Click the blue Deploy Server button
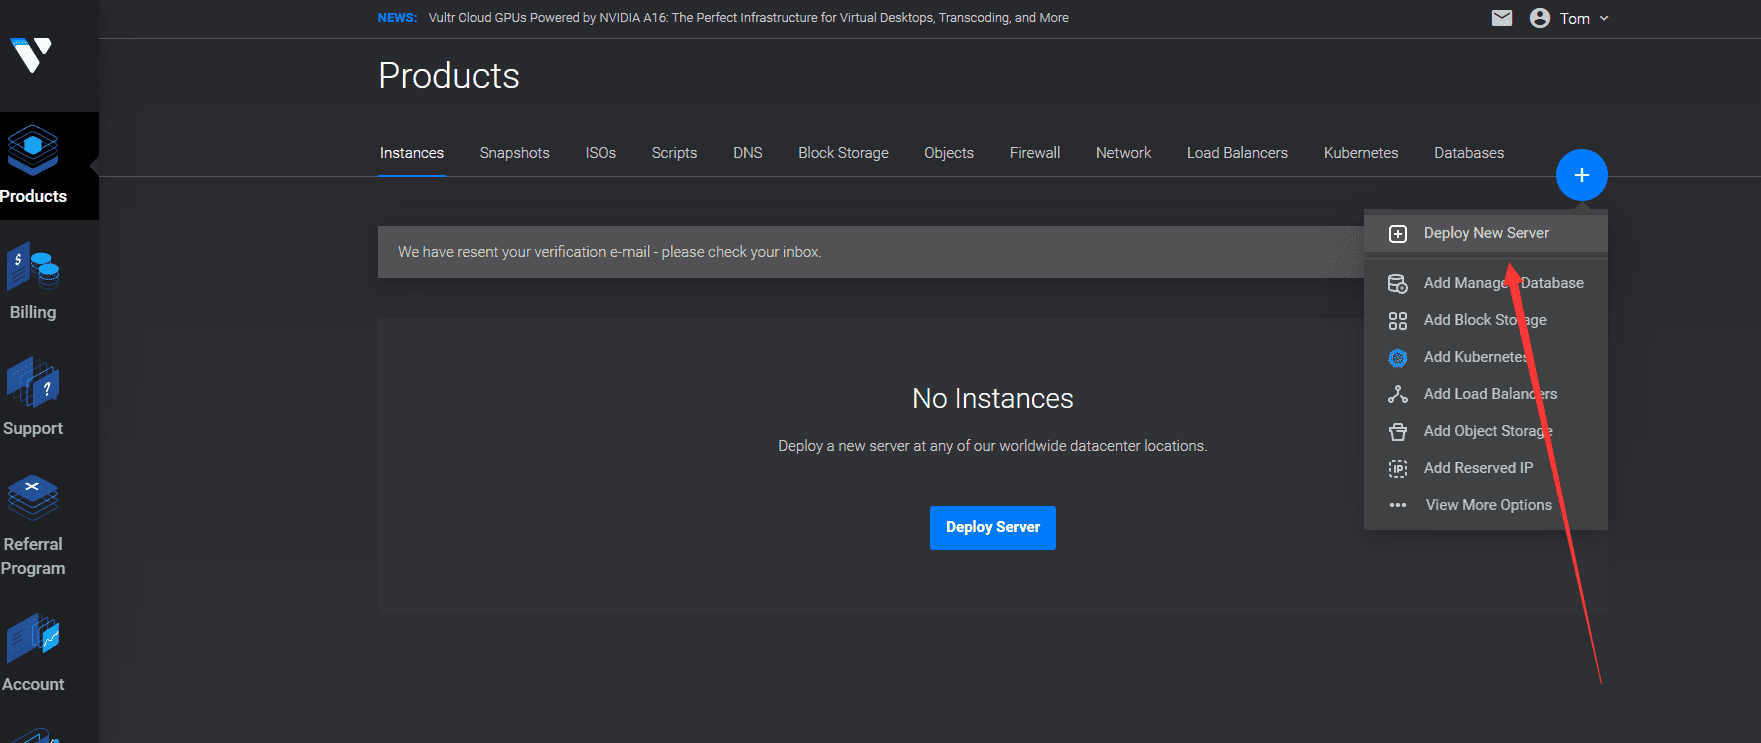Image resolution: width=1761 pixels, height=743 pixels. pyautogui.click(x=993, y=527)
